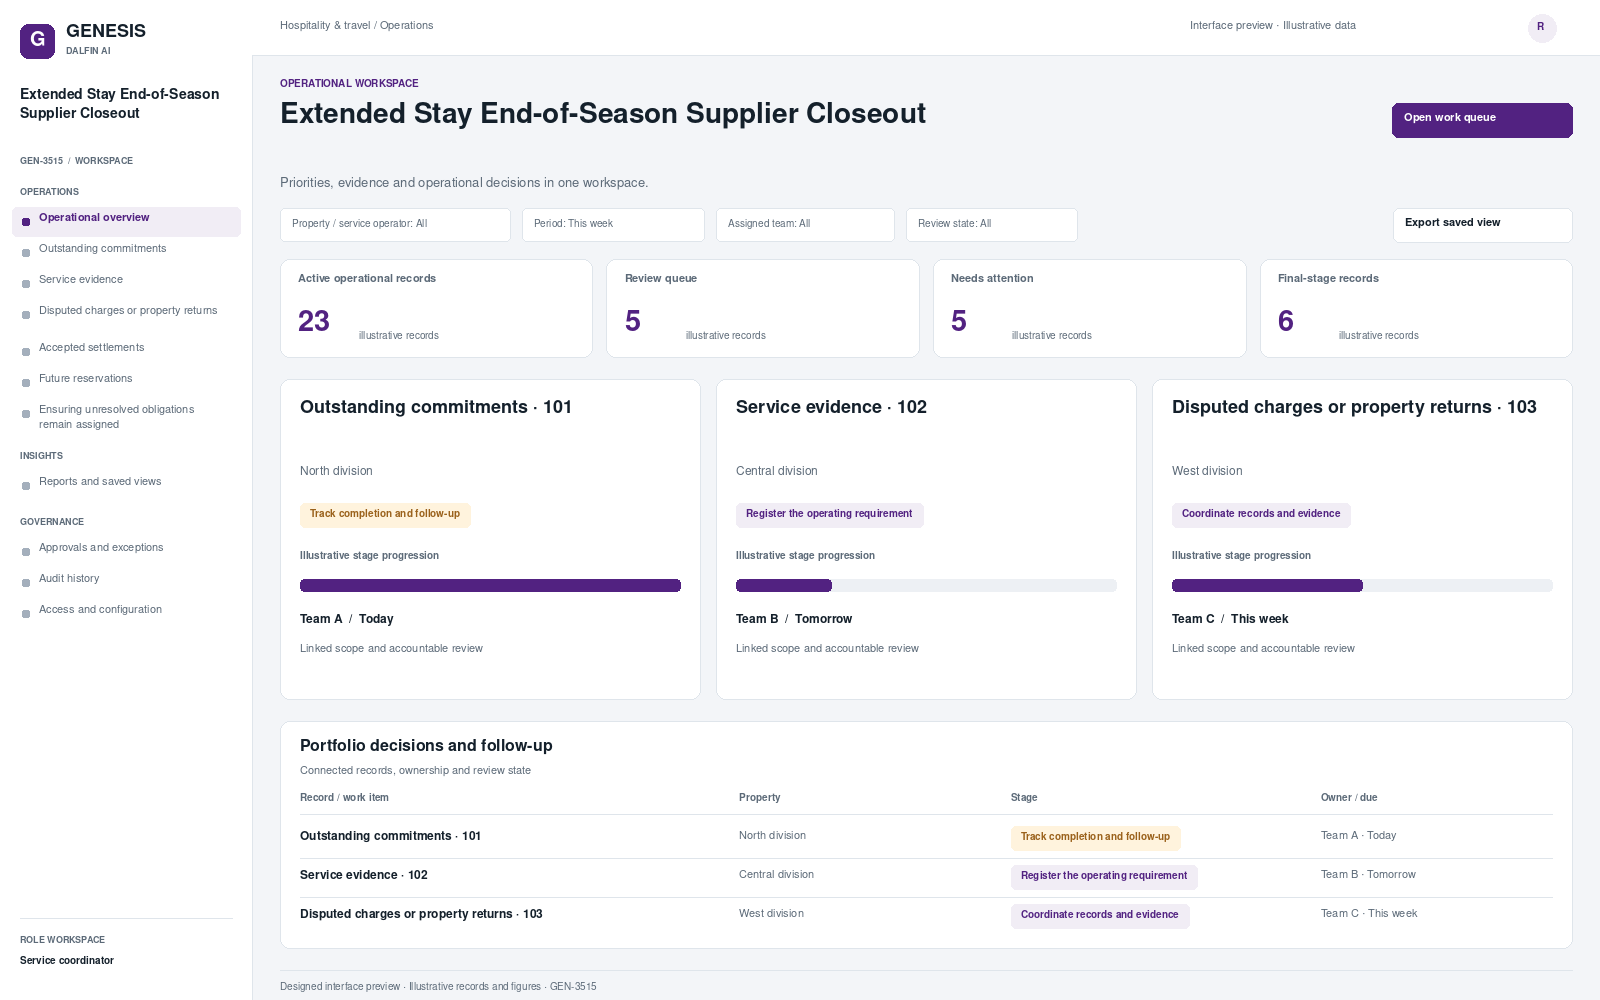
Task: Click the Hospitality & travel breadcrumb
Action: [x=325, y=26]
